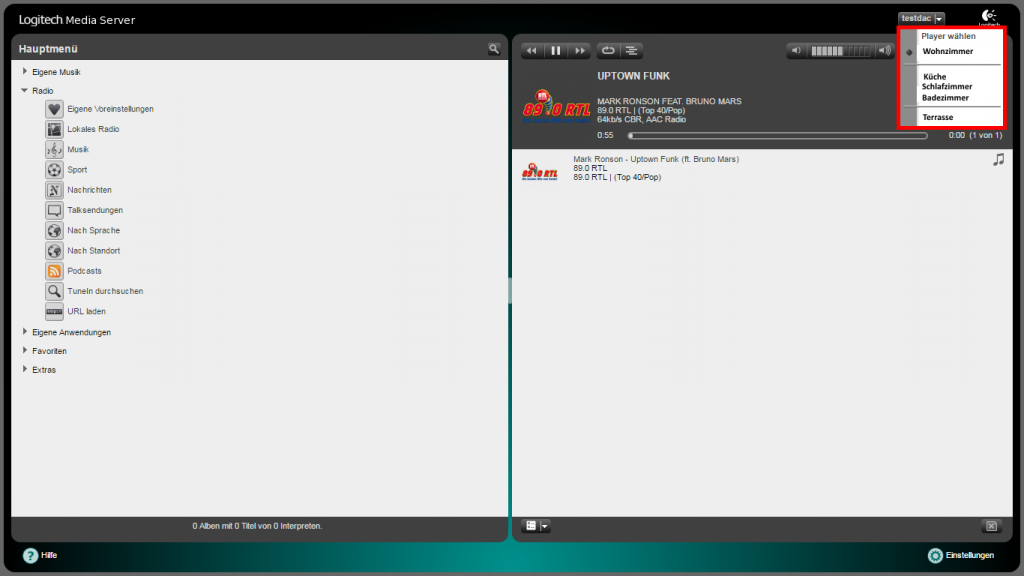
Task: Expand Eigene Anwendungen tree node
Action: click(25, 332)
